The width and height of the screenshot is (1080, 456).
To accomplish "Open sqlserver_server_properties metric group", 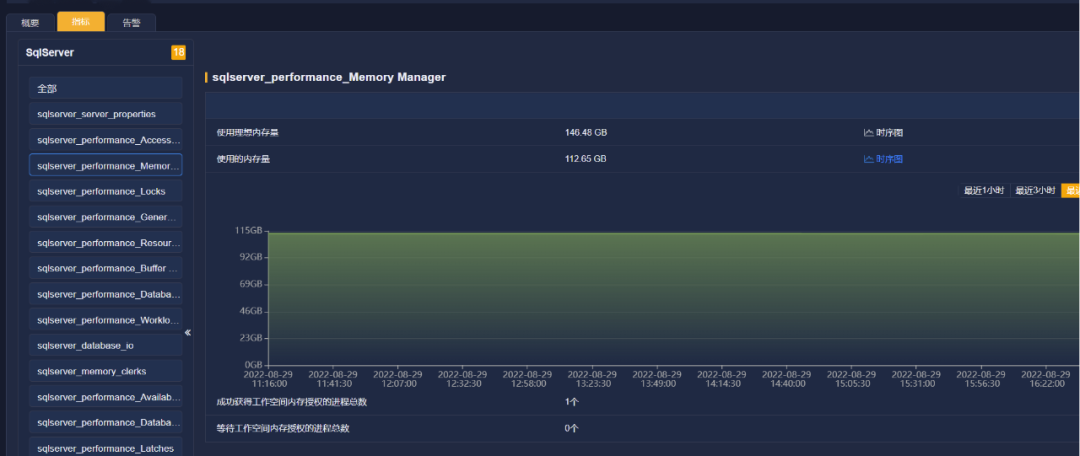I will [x=106, y=114].
